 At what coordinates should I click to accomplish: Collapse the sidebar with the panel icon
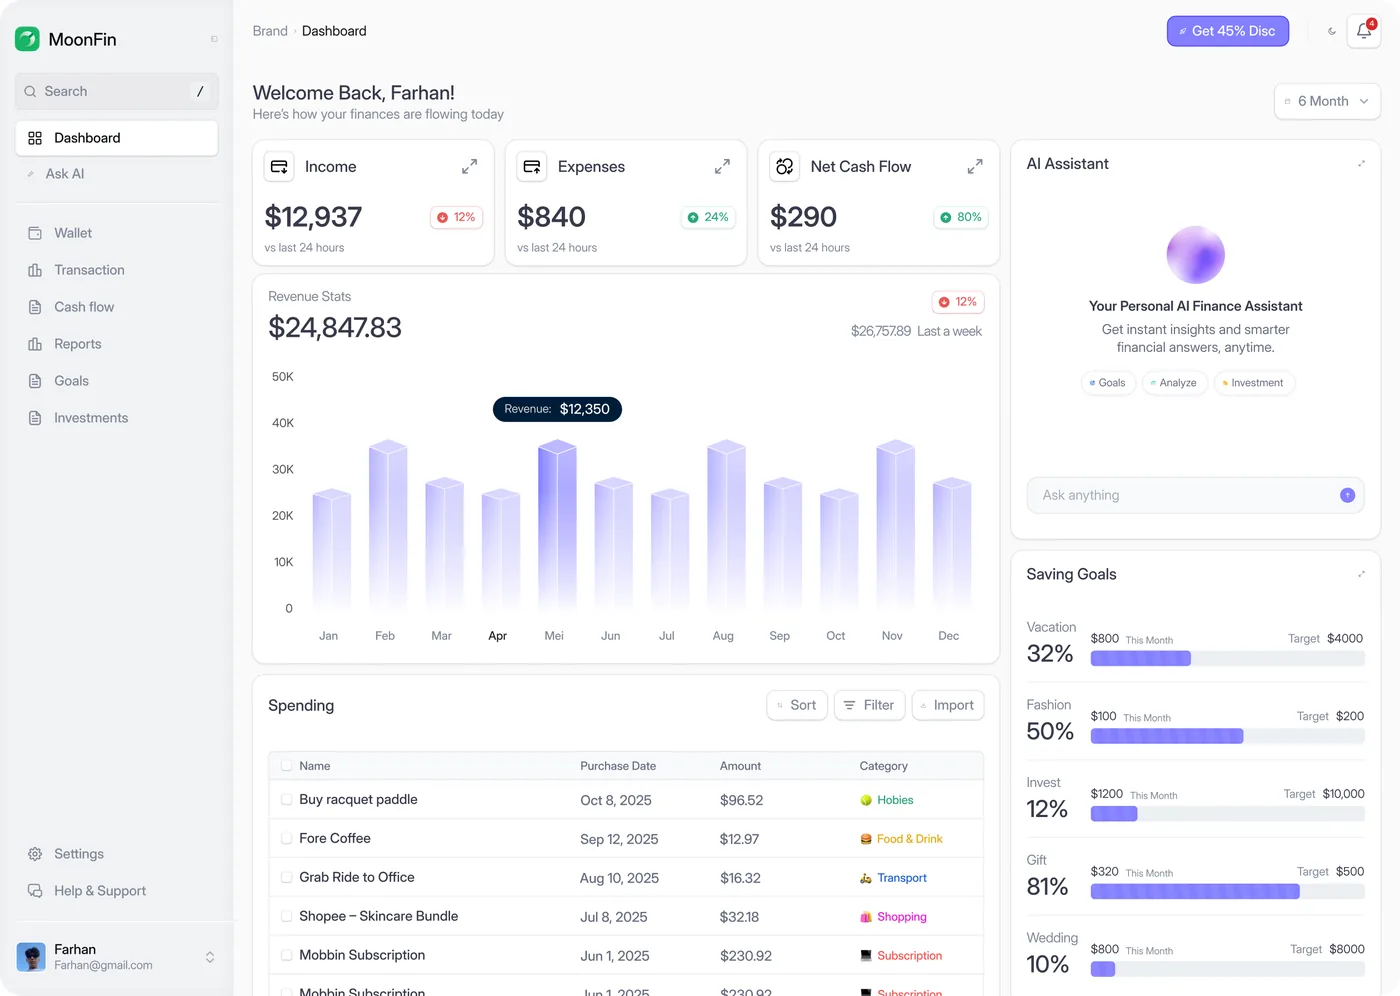214,39
